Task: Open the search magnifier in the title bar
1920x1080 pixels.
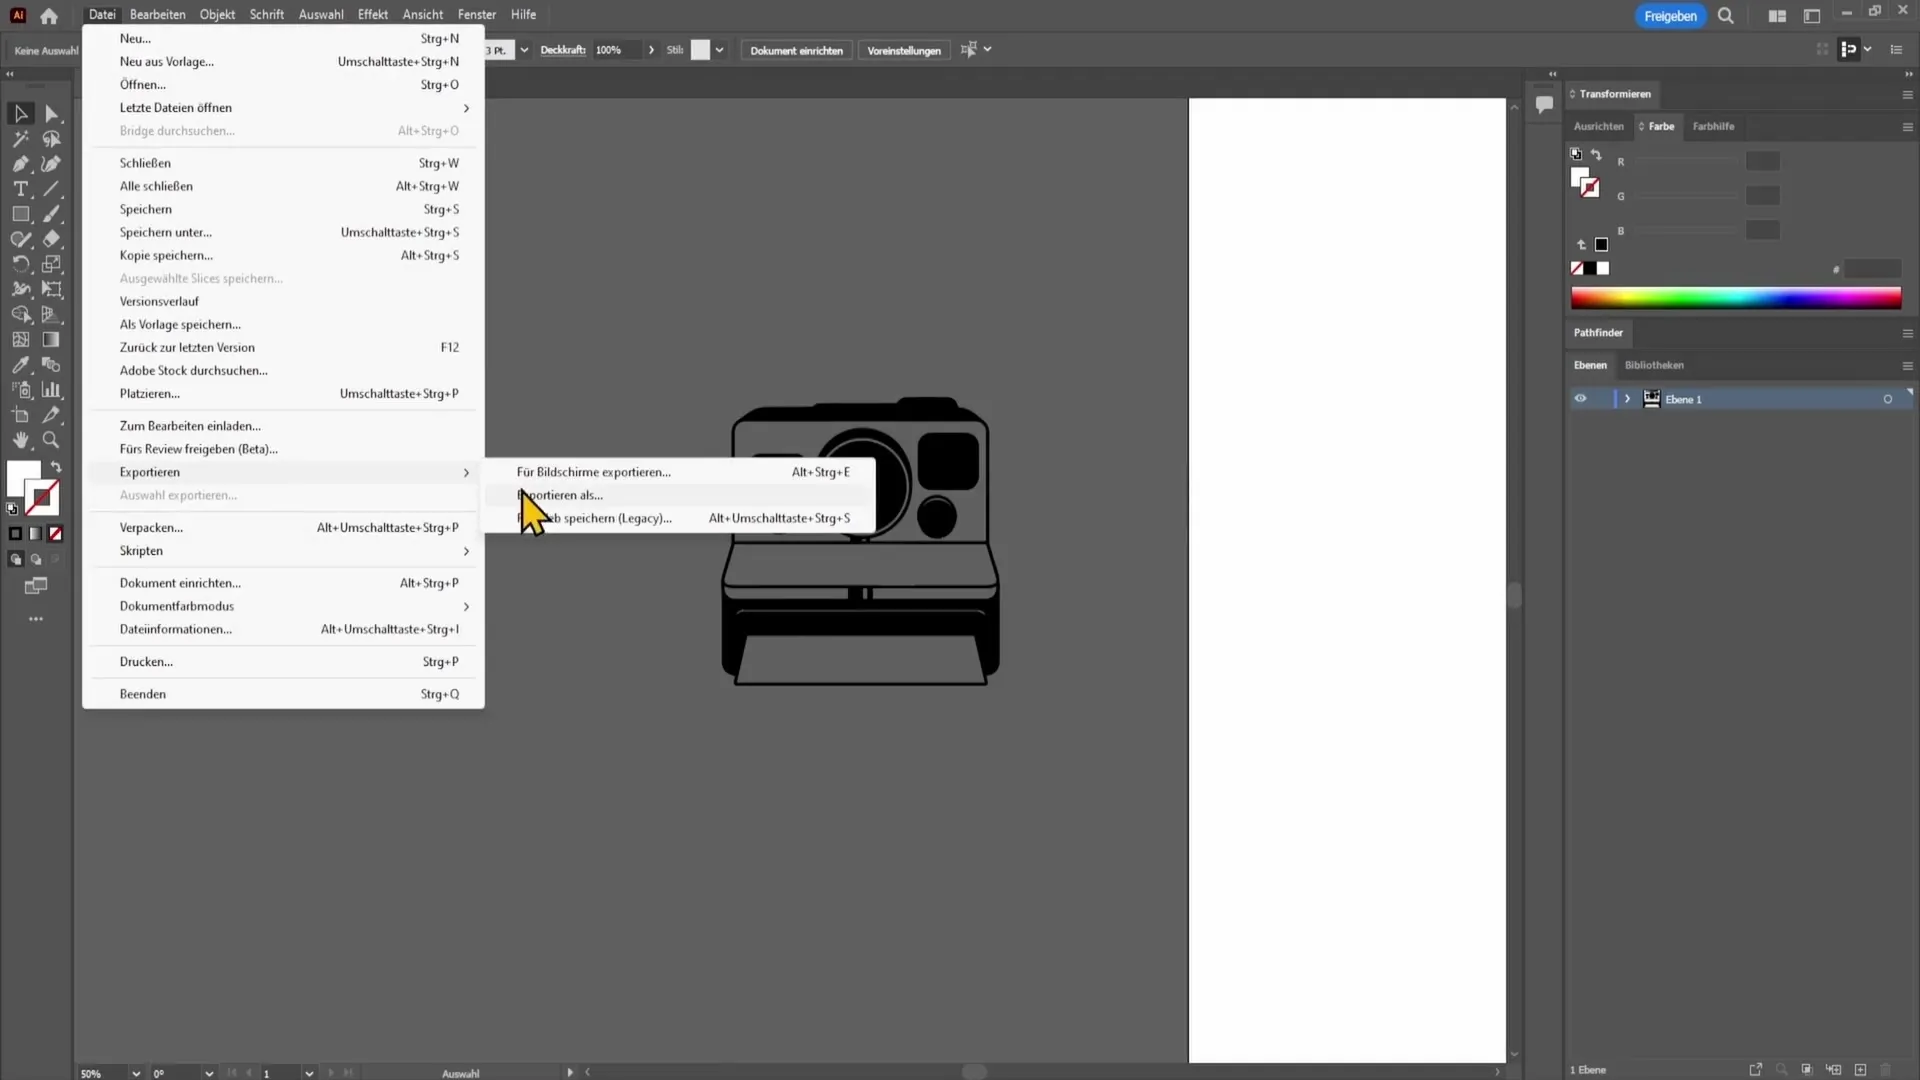Action: [x=1726, y=15]
